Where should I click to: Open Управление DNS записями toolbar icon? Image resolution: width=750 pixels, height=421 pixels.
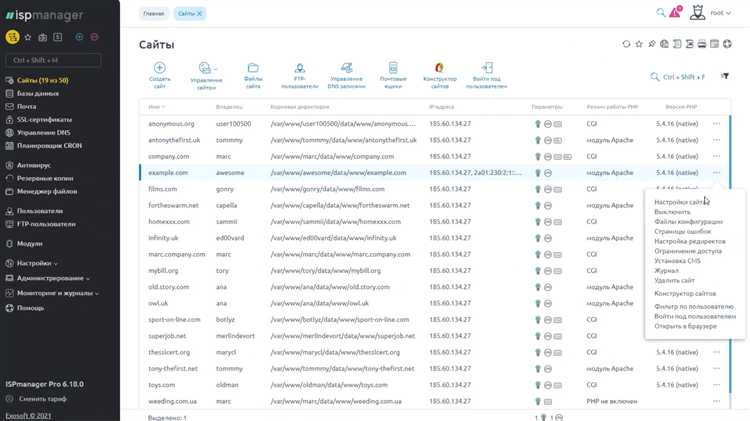click(346, 67)
